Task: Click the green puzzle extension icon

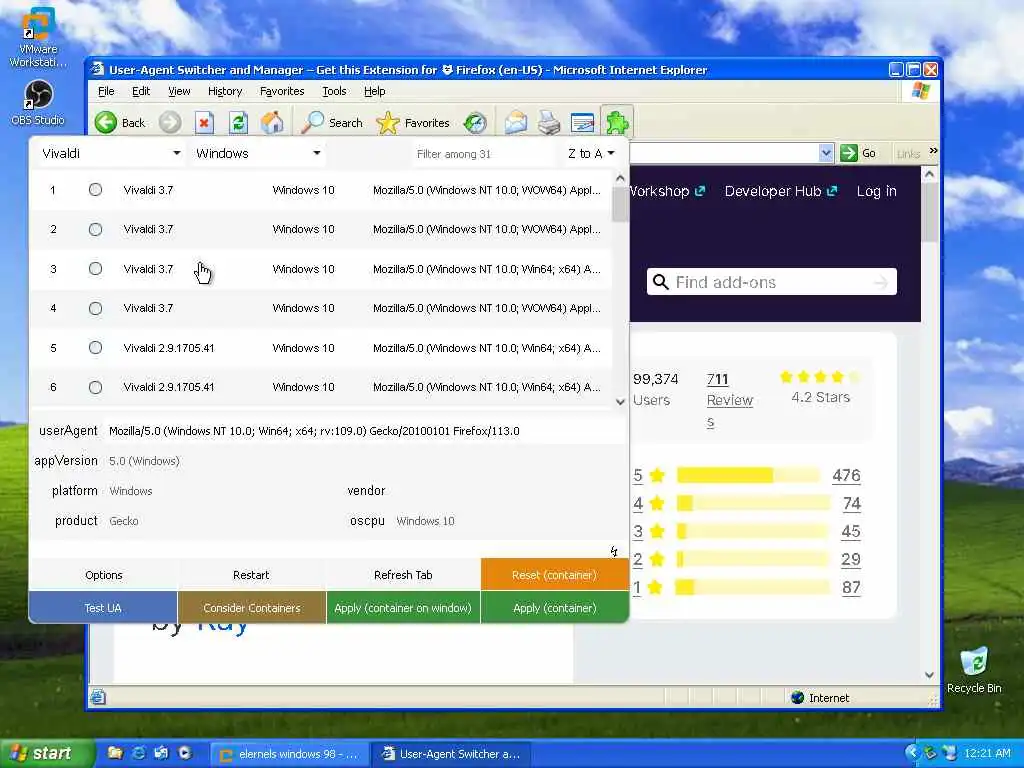Action: (x=616, y=122)
